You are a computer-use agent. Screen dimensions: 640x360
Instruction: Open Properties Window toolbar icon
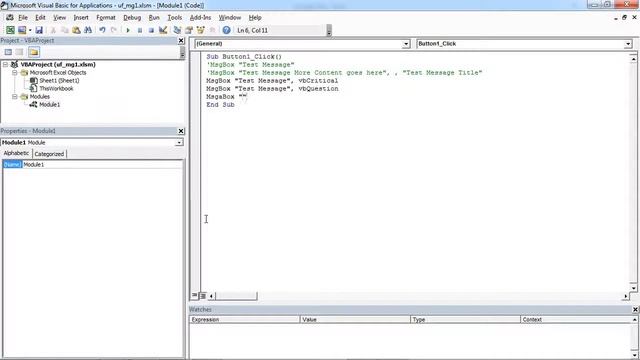(x=189, y=30)
